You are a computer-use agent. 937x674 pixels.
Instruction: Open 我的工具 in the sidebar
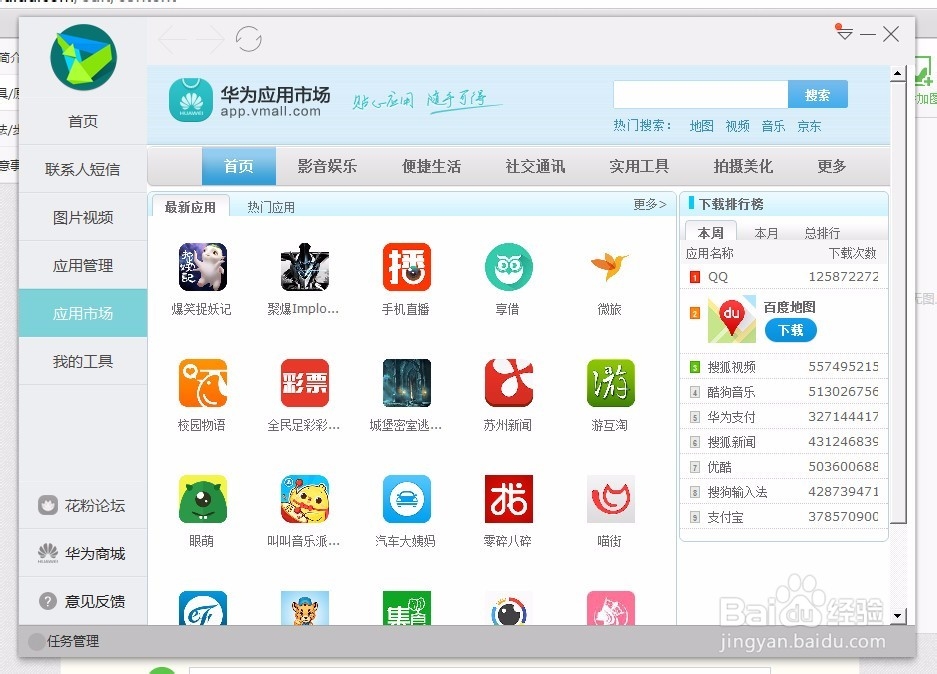click(83, 361)
